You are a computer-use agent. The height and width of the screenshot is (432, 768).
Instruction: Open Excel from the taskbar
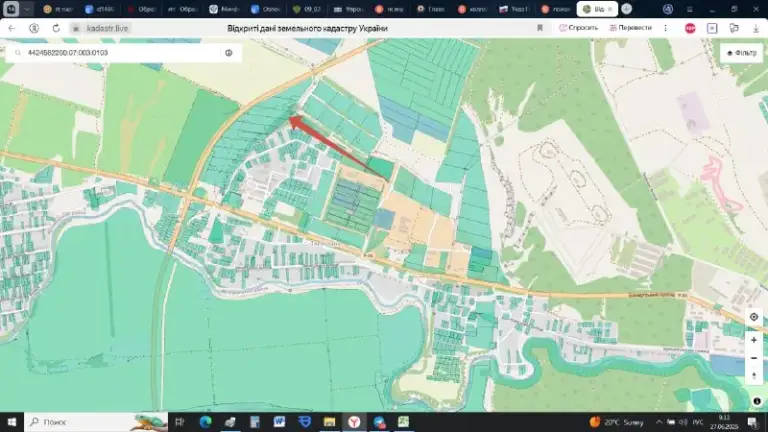(x=404, y=422)
